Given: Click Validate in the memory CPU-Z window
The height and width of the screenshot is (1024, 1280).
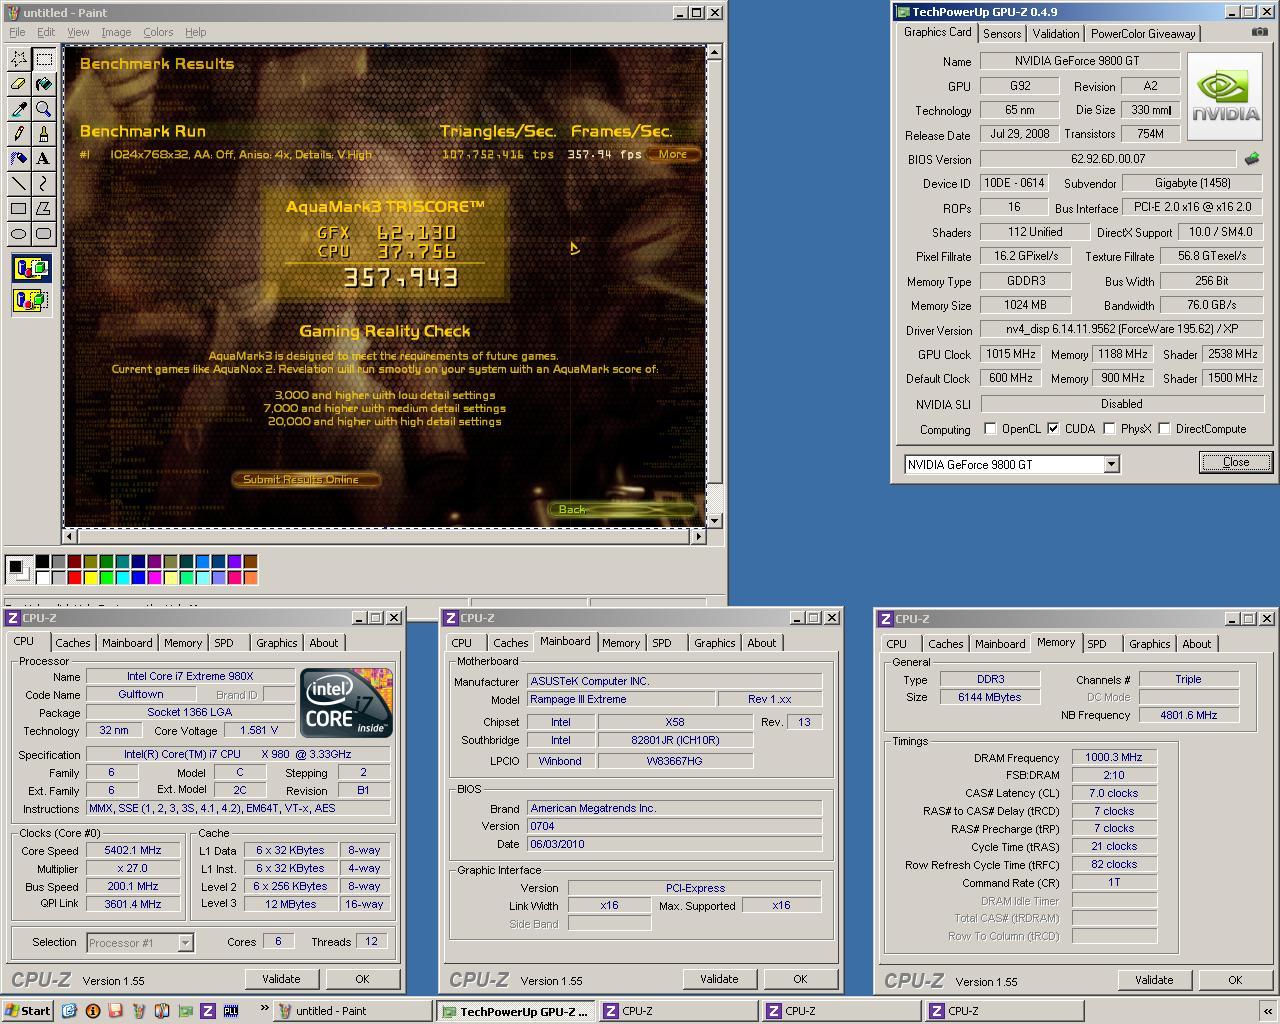Looking at the screenshot, I should [1154, 980].
